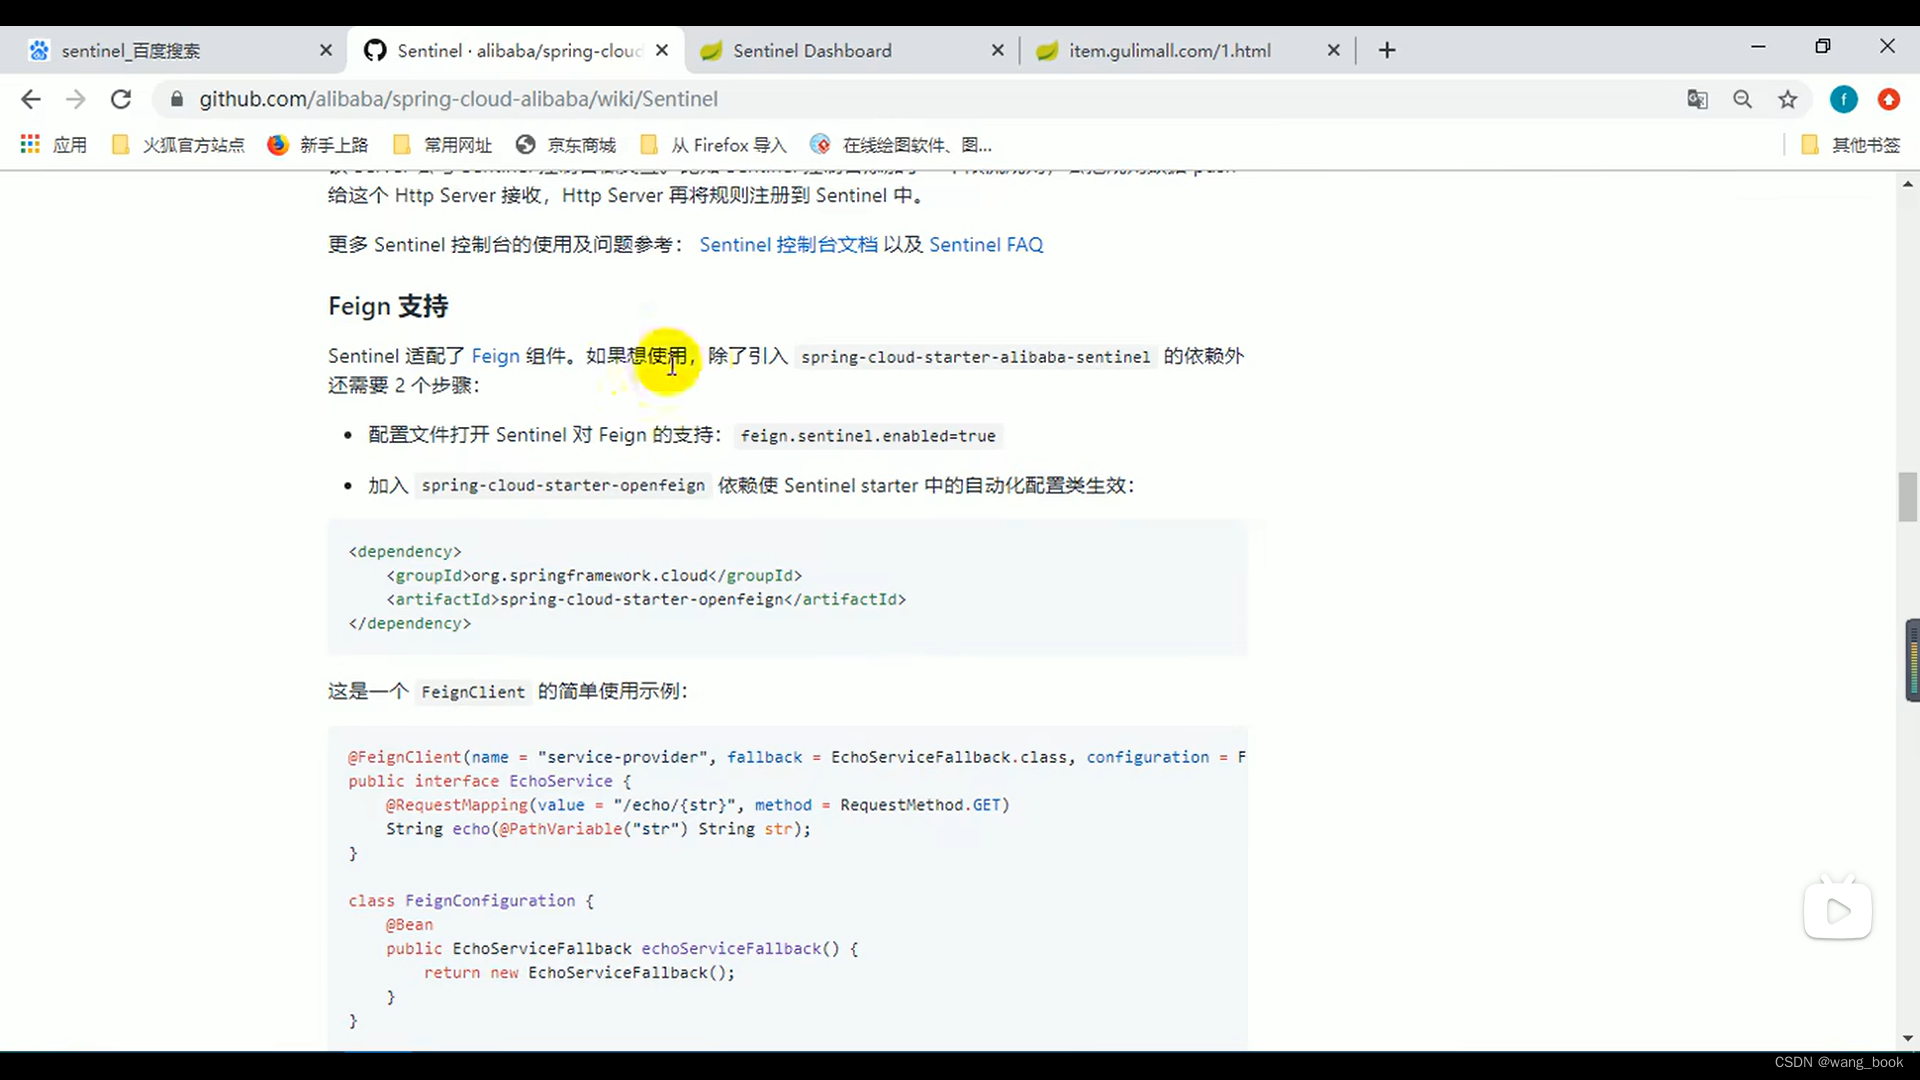Click the padlock security icon in address bar

coord(175,99)
